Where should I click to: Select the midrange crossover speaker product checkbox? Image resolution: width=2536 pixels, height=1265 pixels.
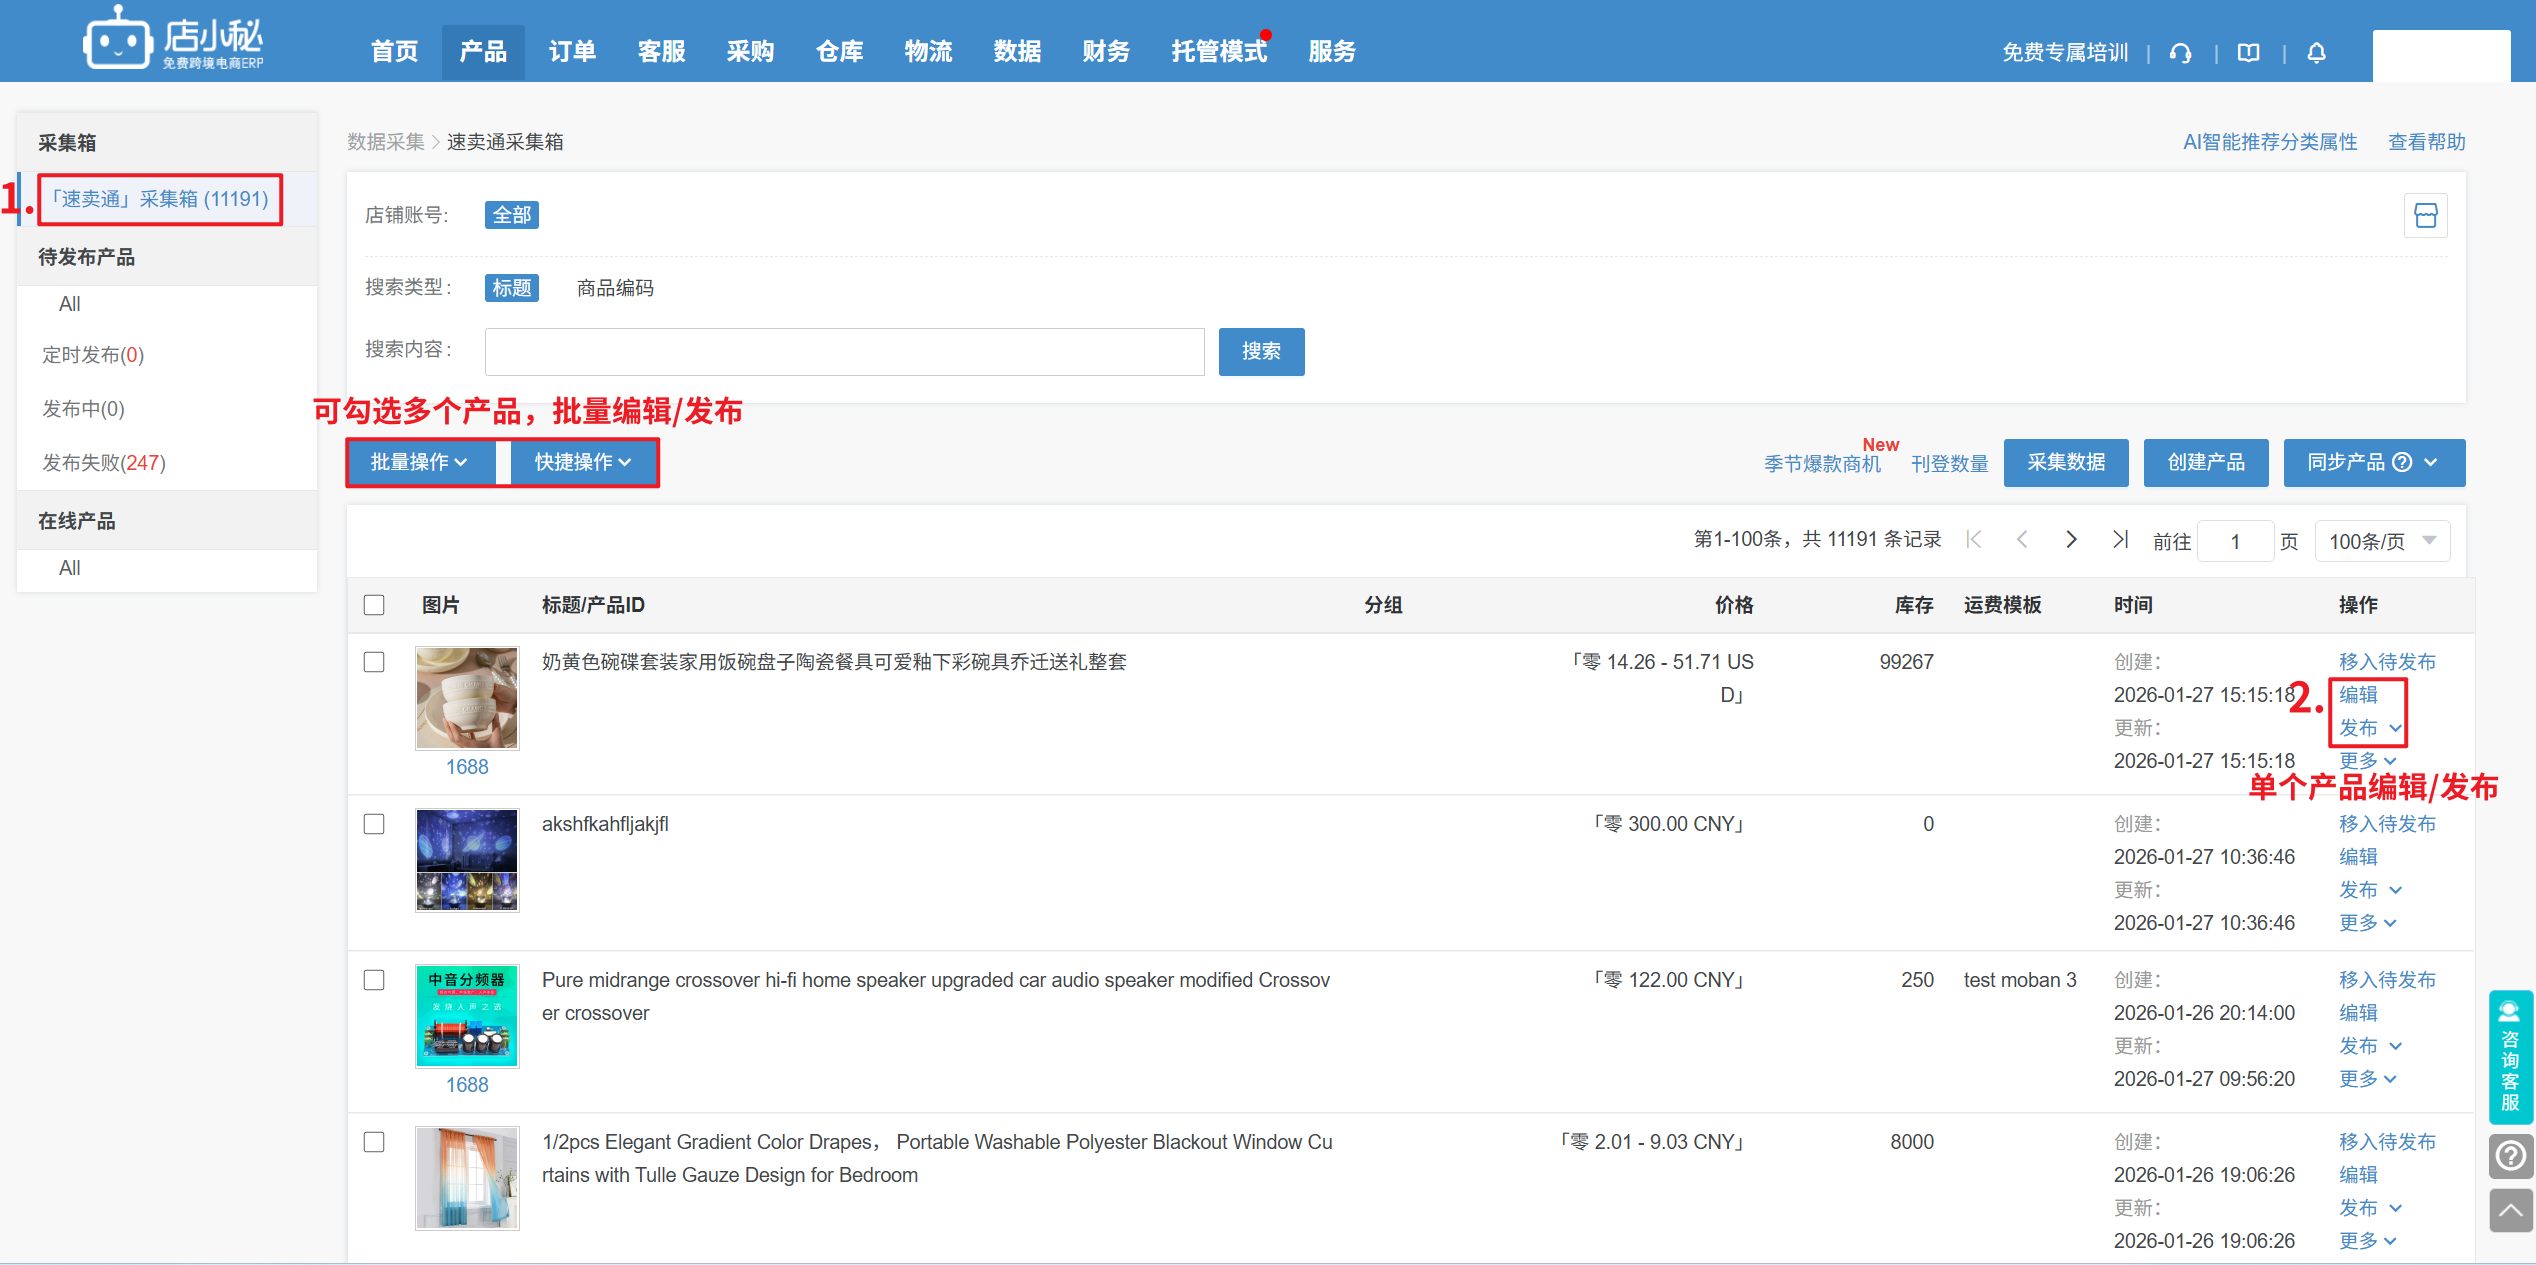(x=374, y=980)
